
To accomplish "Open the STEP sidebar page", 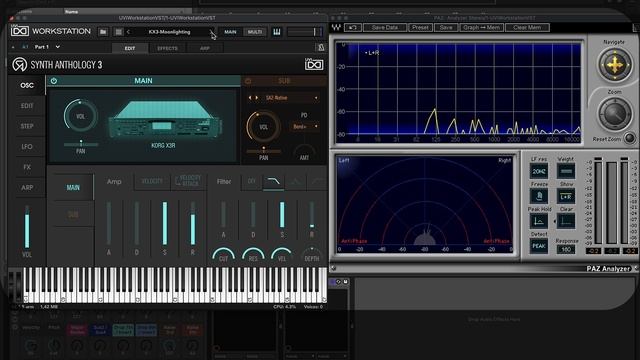I will (x=27, y=126).
